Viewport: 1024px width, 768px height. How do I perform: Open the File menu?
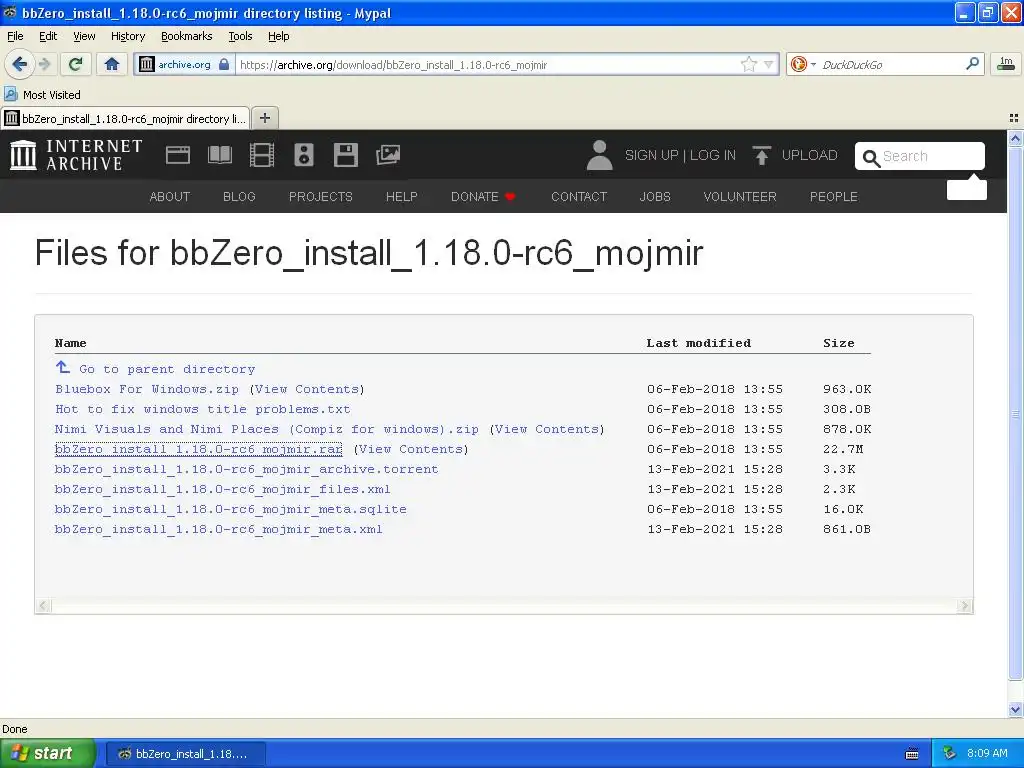(15, 36)
